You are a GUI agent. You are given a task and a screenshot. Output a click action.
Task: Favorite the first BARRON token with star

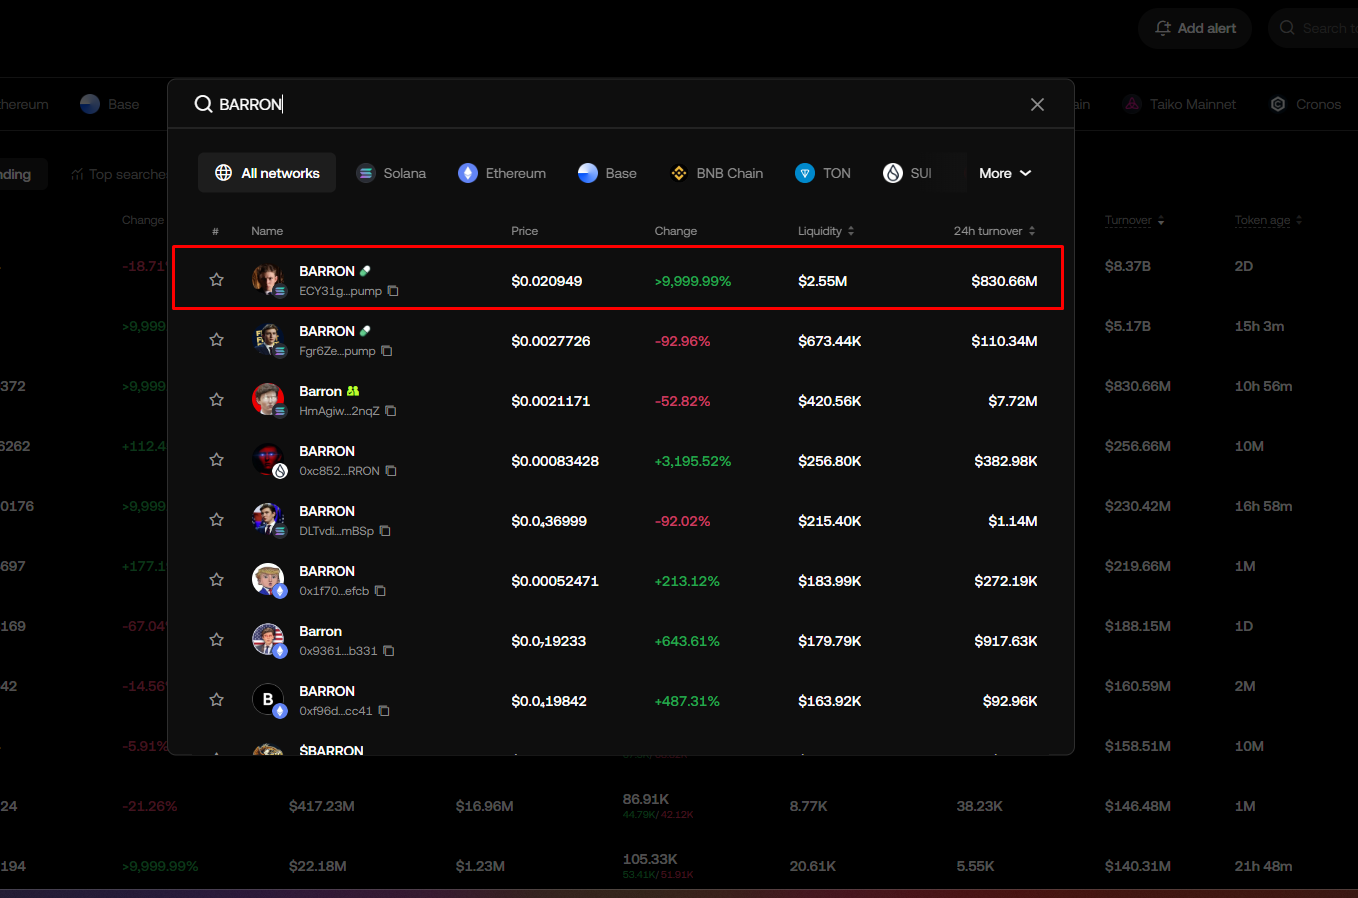tap(216, 280)
